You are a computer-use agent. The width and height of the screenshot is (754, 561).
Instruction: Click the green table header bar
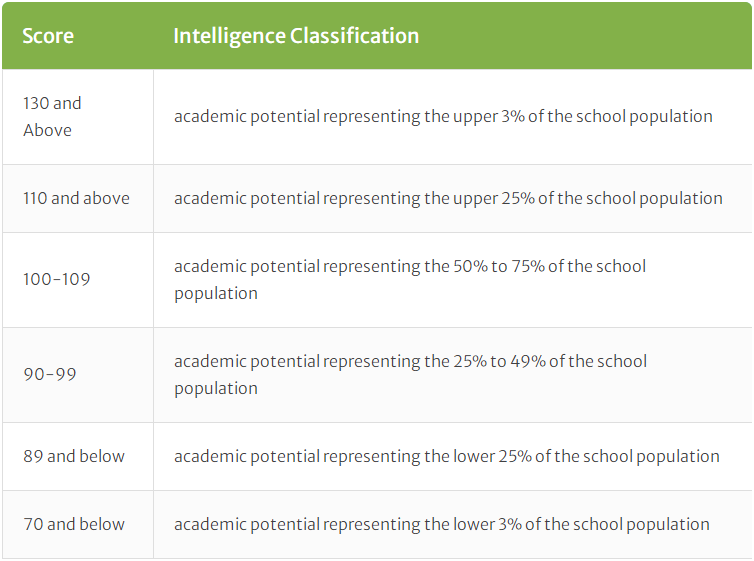pyautogui.click(x=377, y=36)
